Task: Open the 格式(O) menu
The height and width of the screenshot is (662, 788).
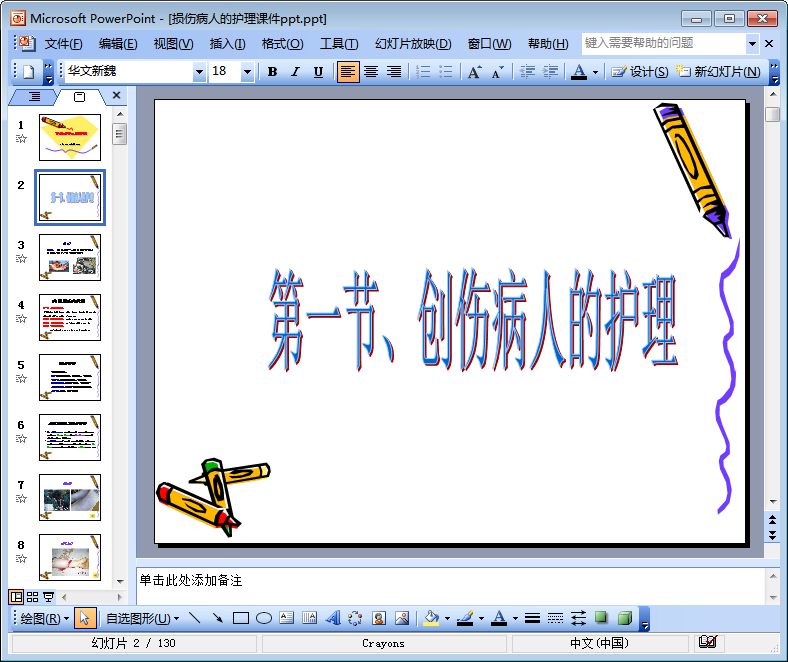Action: pyautogui.click(x=282, y=44)
